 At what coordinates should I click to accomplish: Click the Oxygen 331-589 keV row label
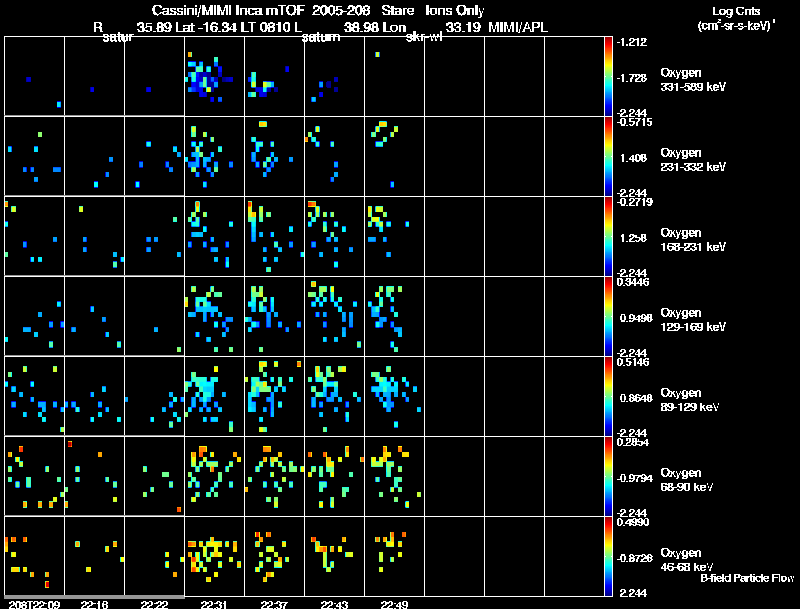[692, 80]
